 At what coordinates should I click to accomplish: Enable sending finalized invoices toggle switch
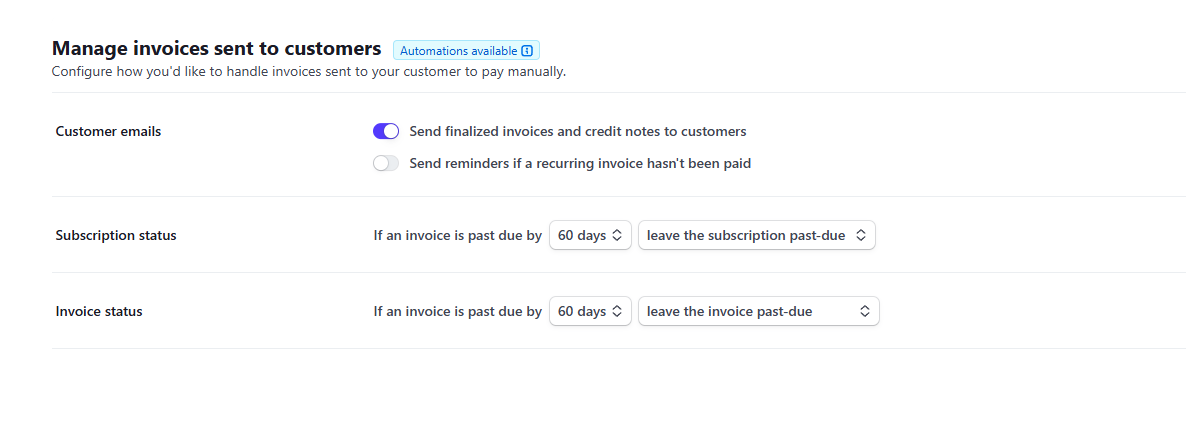click(x=386, y=131)
